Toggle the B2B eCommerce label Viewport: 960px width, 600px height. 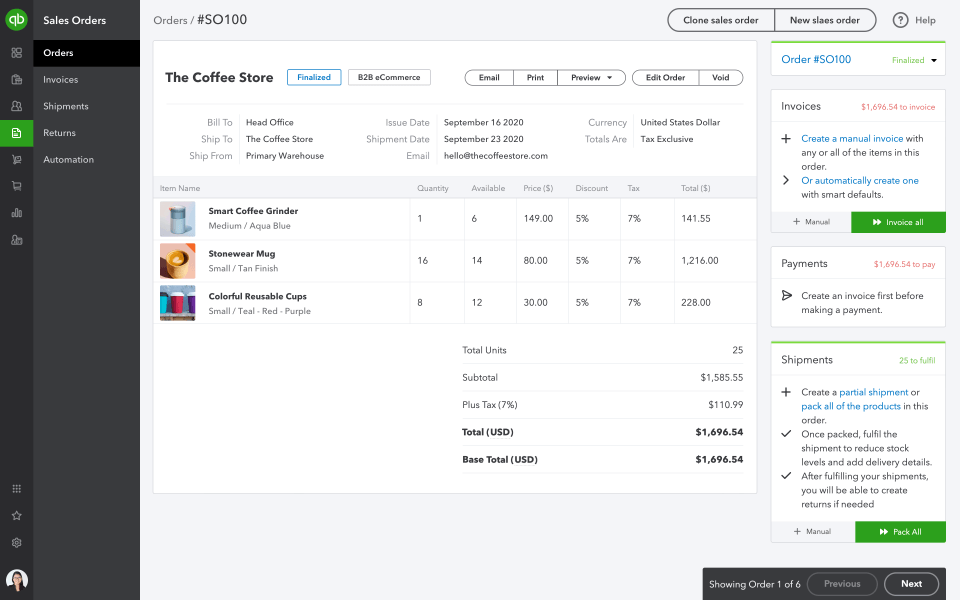tap(391, 77)
